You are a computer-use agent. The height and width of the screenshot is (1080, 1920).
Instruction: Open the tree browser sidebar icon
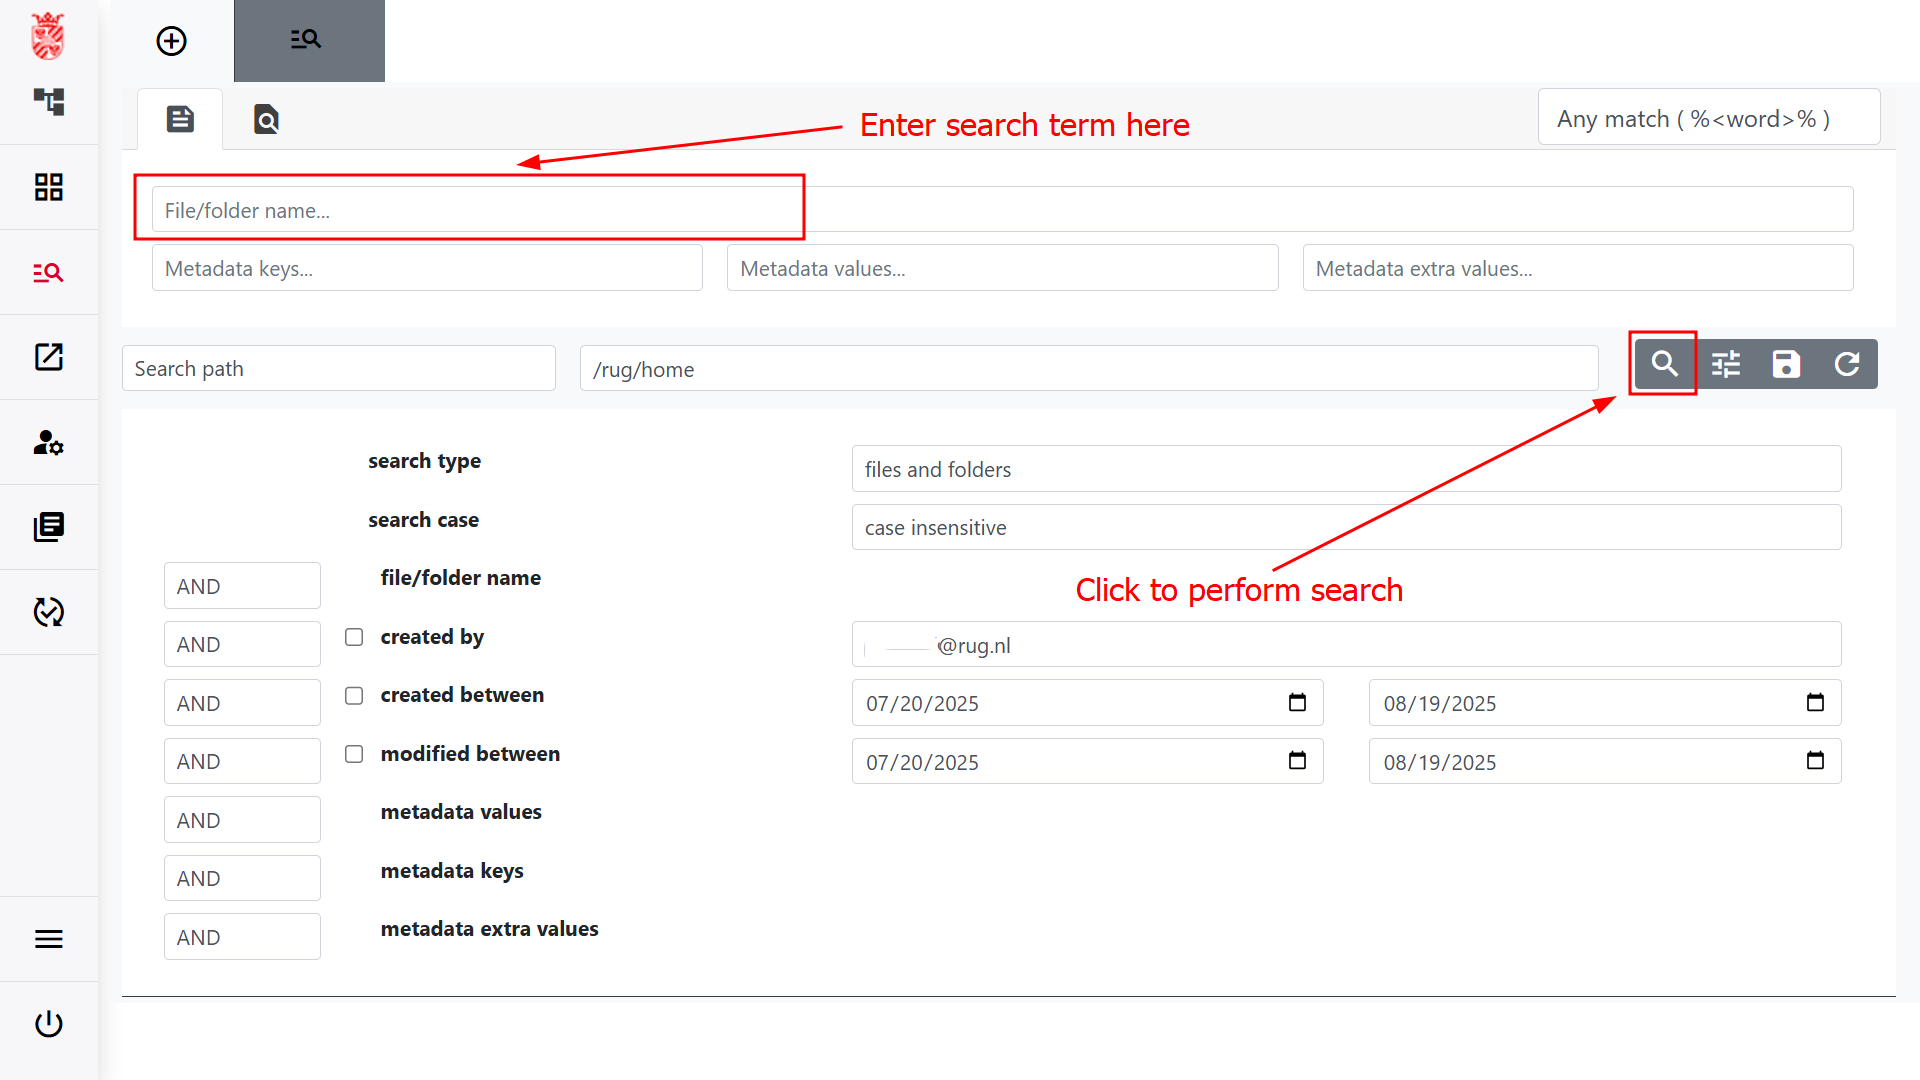[x=49, y=101]
